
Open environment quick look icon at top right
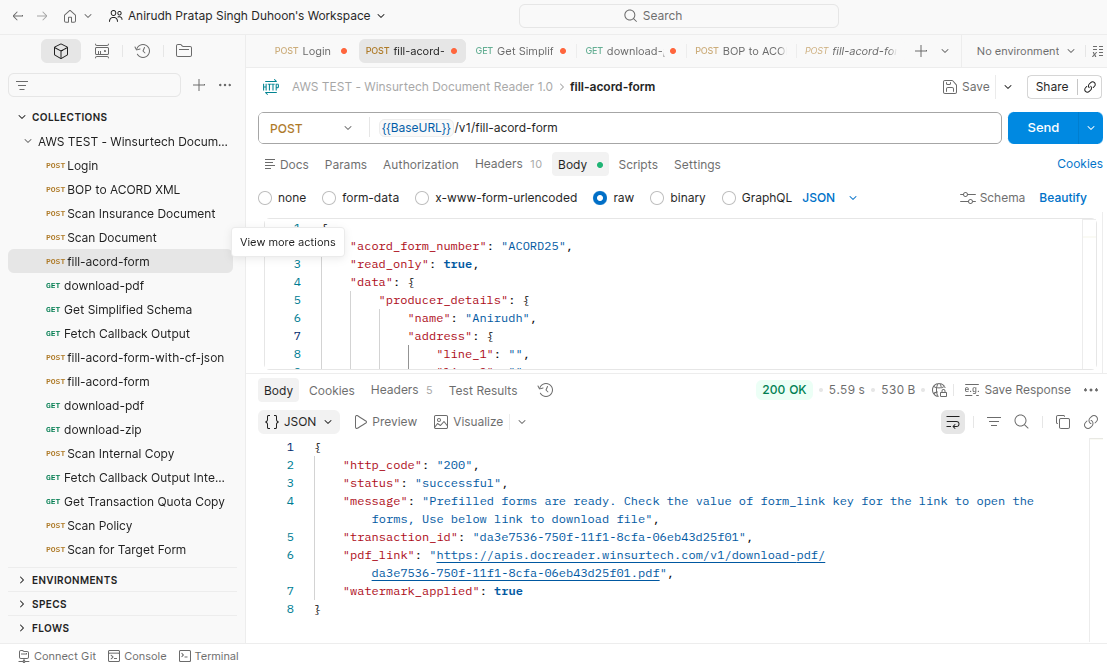(x=1097, y=51)
